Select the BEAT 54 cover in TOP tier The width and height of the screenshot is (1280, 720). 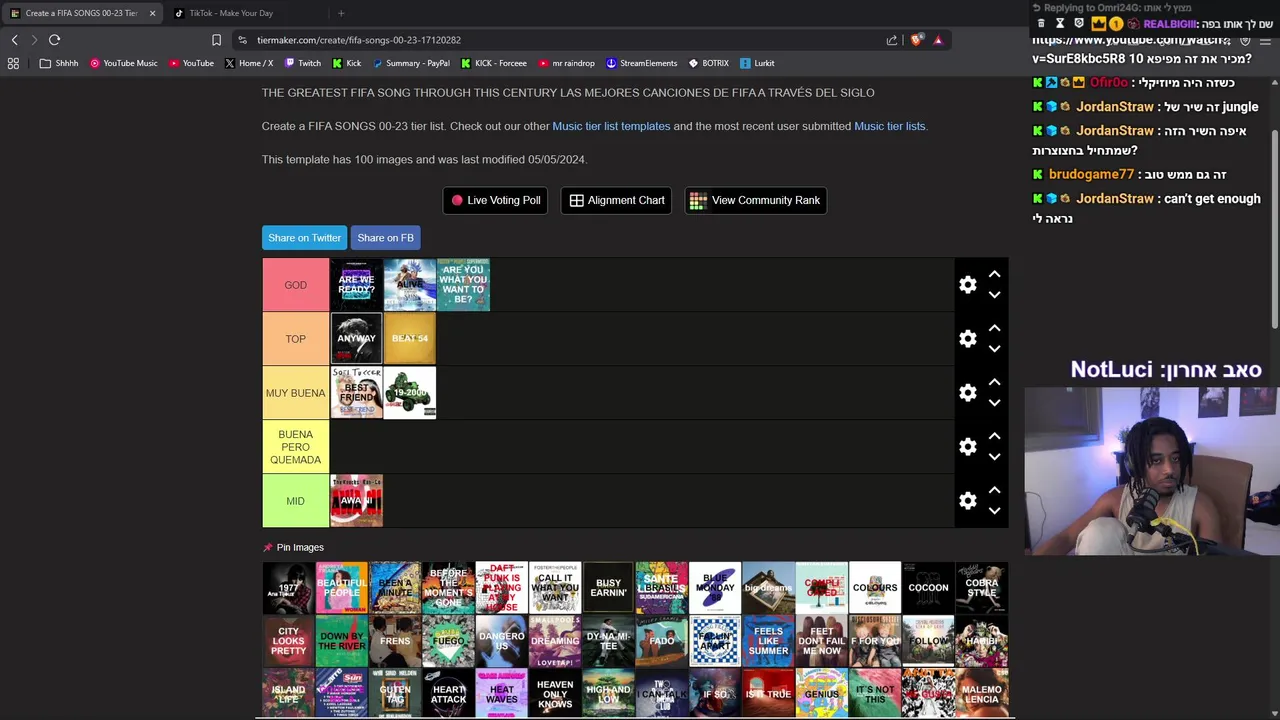pyautogui.click(x=410, y=339)
